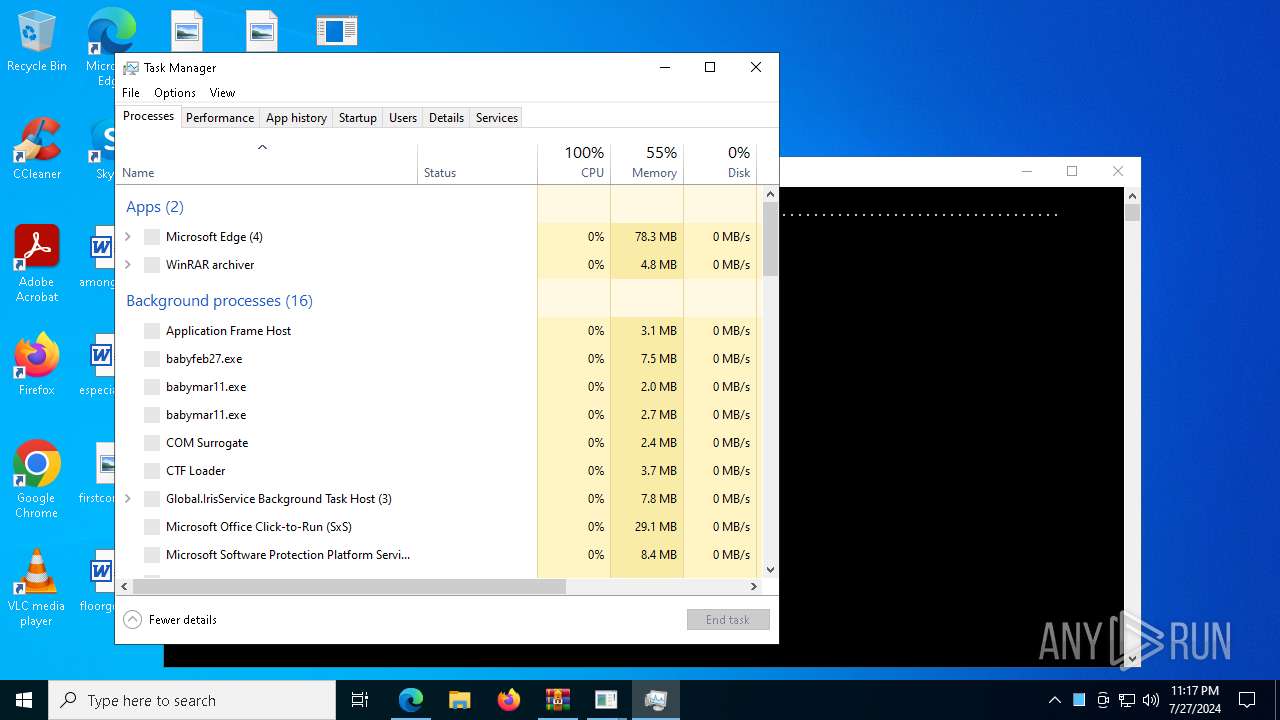The height and width of the screenshot is (720, 1280).
Task: Click the sort arrow above the Name column
Action: coord(262,148)
